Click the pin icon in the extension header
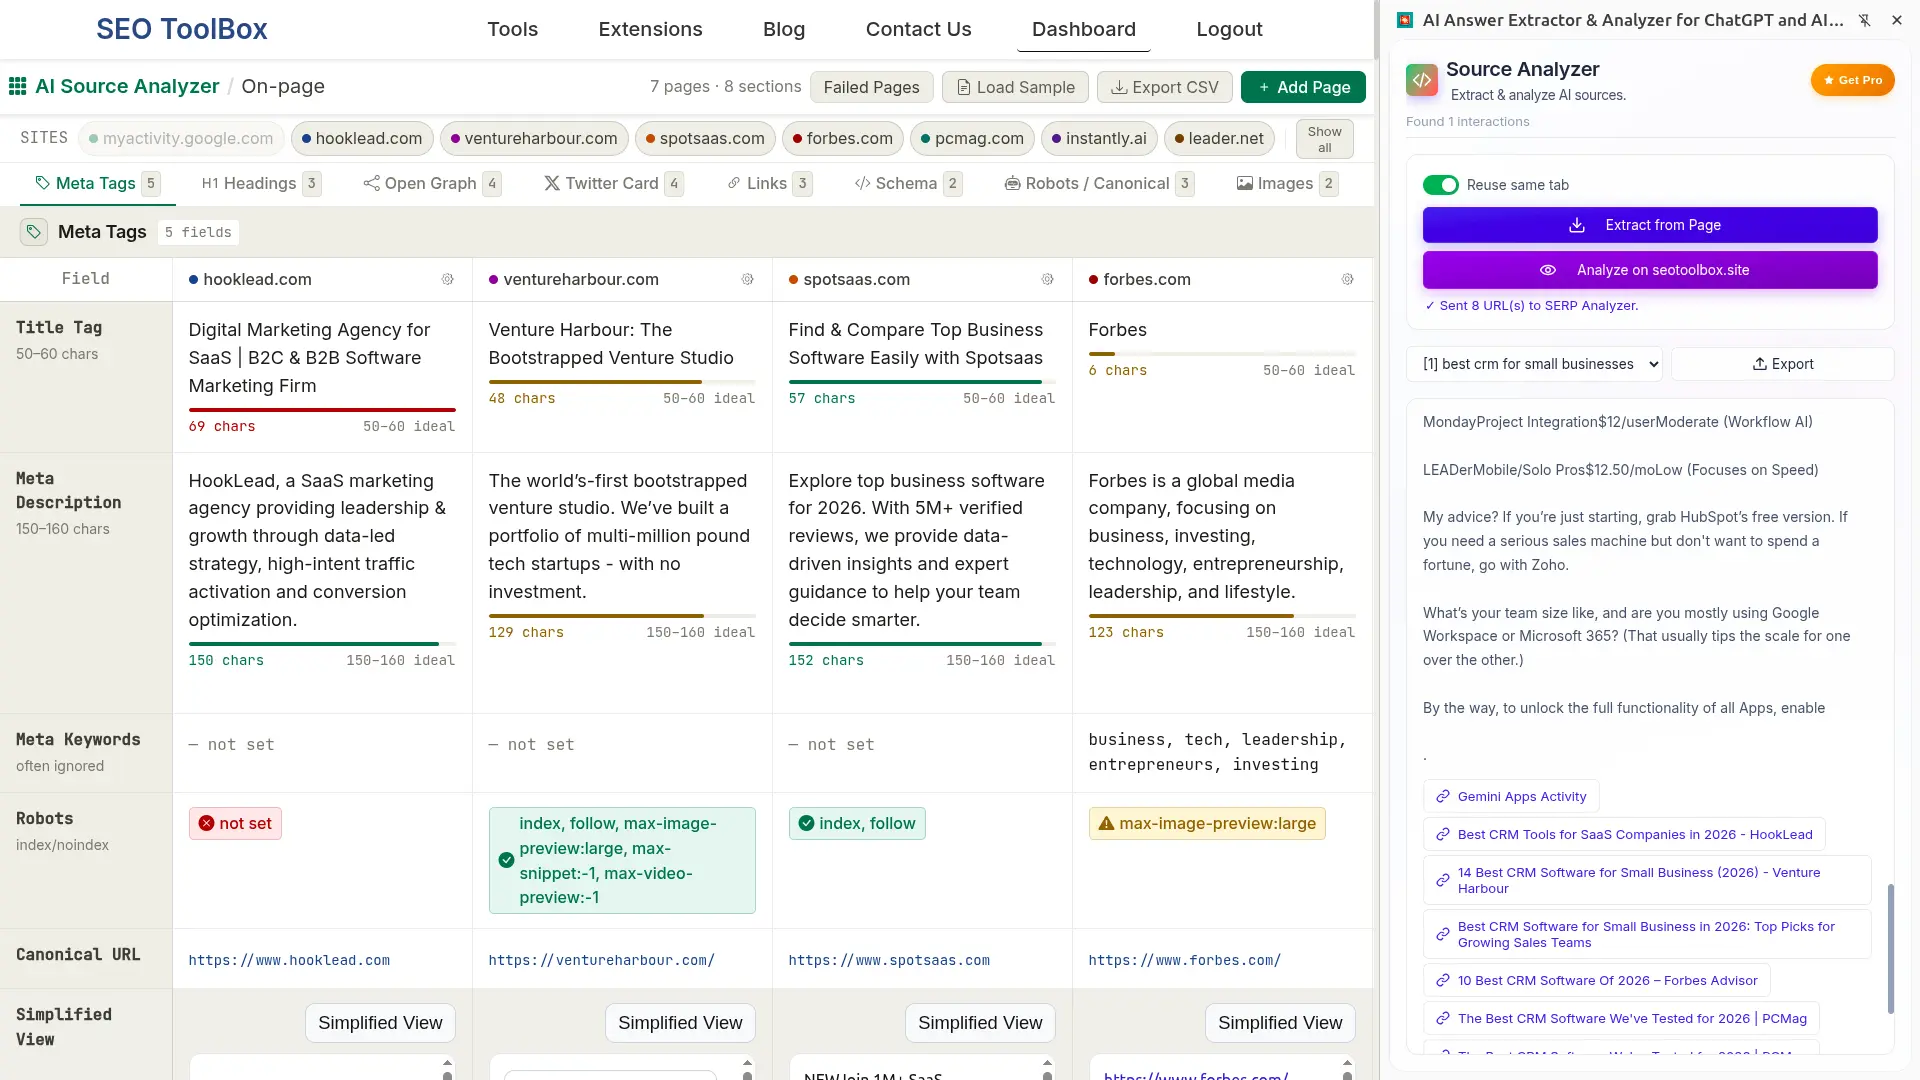The image size is (1920, 1080). coord(1864,20)
